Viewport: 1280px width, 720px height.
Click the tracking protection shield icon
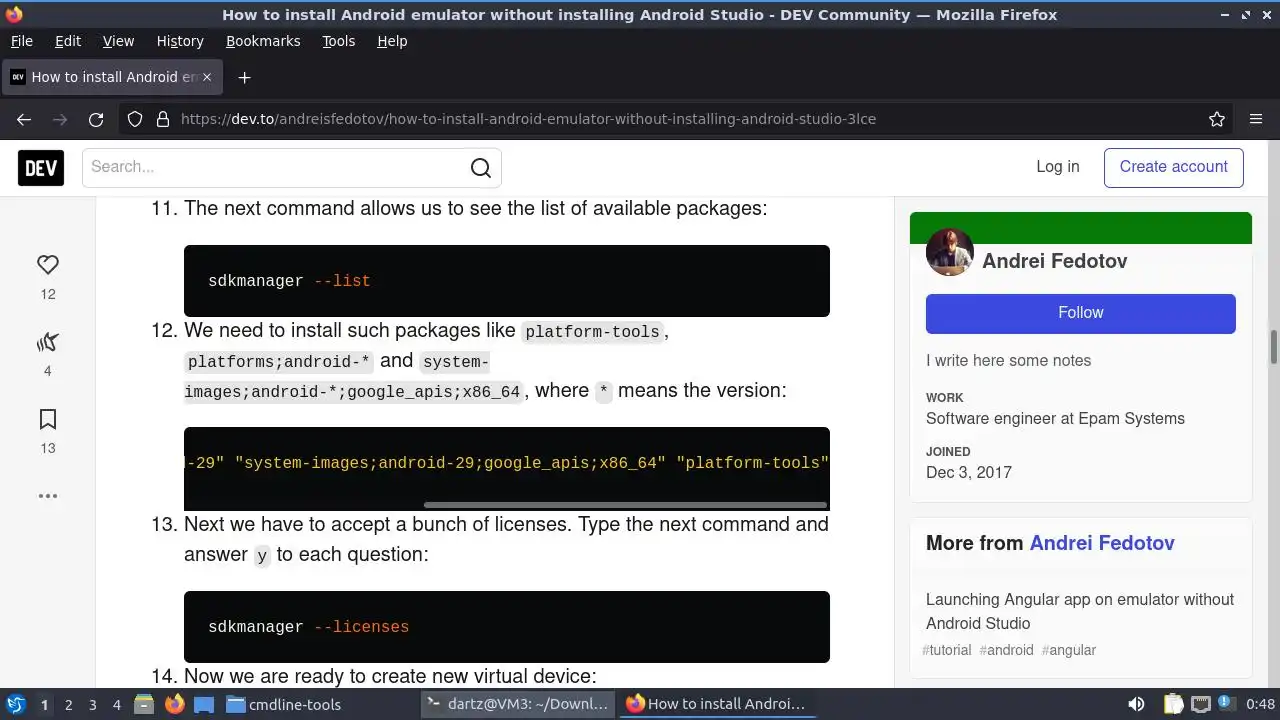pyautogui.click(x=135, y=119)
